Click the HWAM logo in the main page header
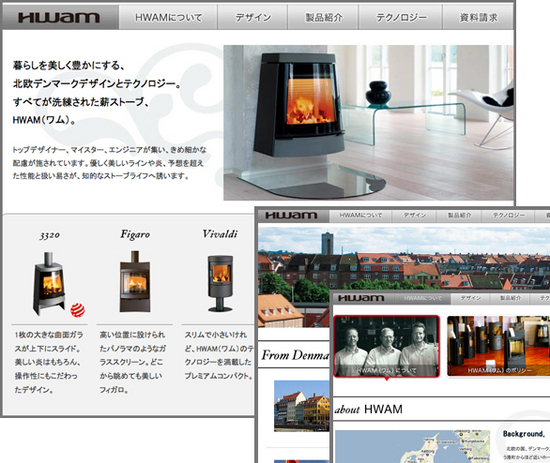The height and width of the screenshot is (463, 550). [59, 17]
